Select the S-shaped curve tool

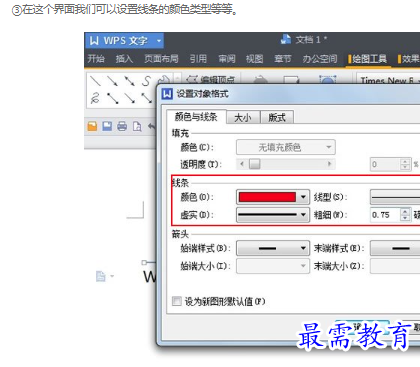pos(146,81)
